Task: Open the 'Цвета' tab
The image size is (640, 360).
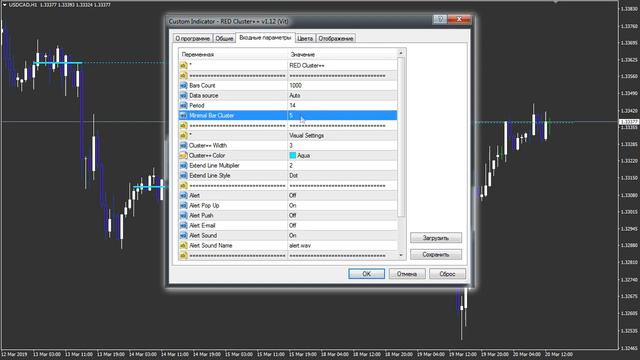Action: pyautogui.click(x=305, y=38)
